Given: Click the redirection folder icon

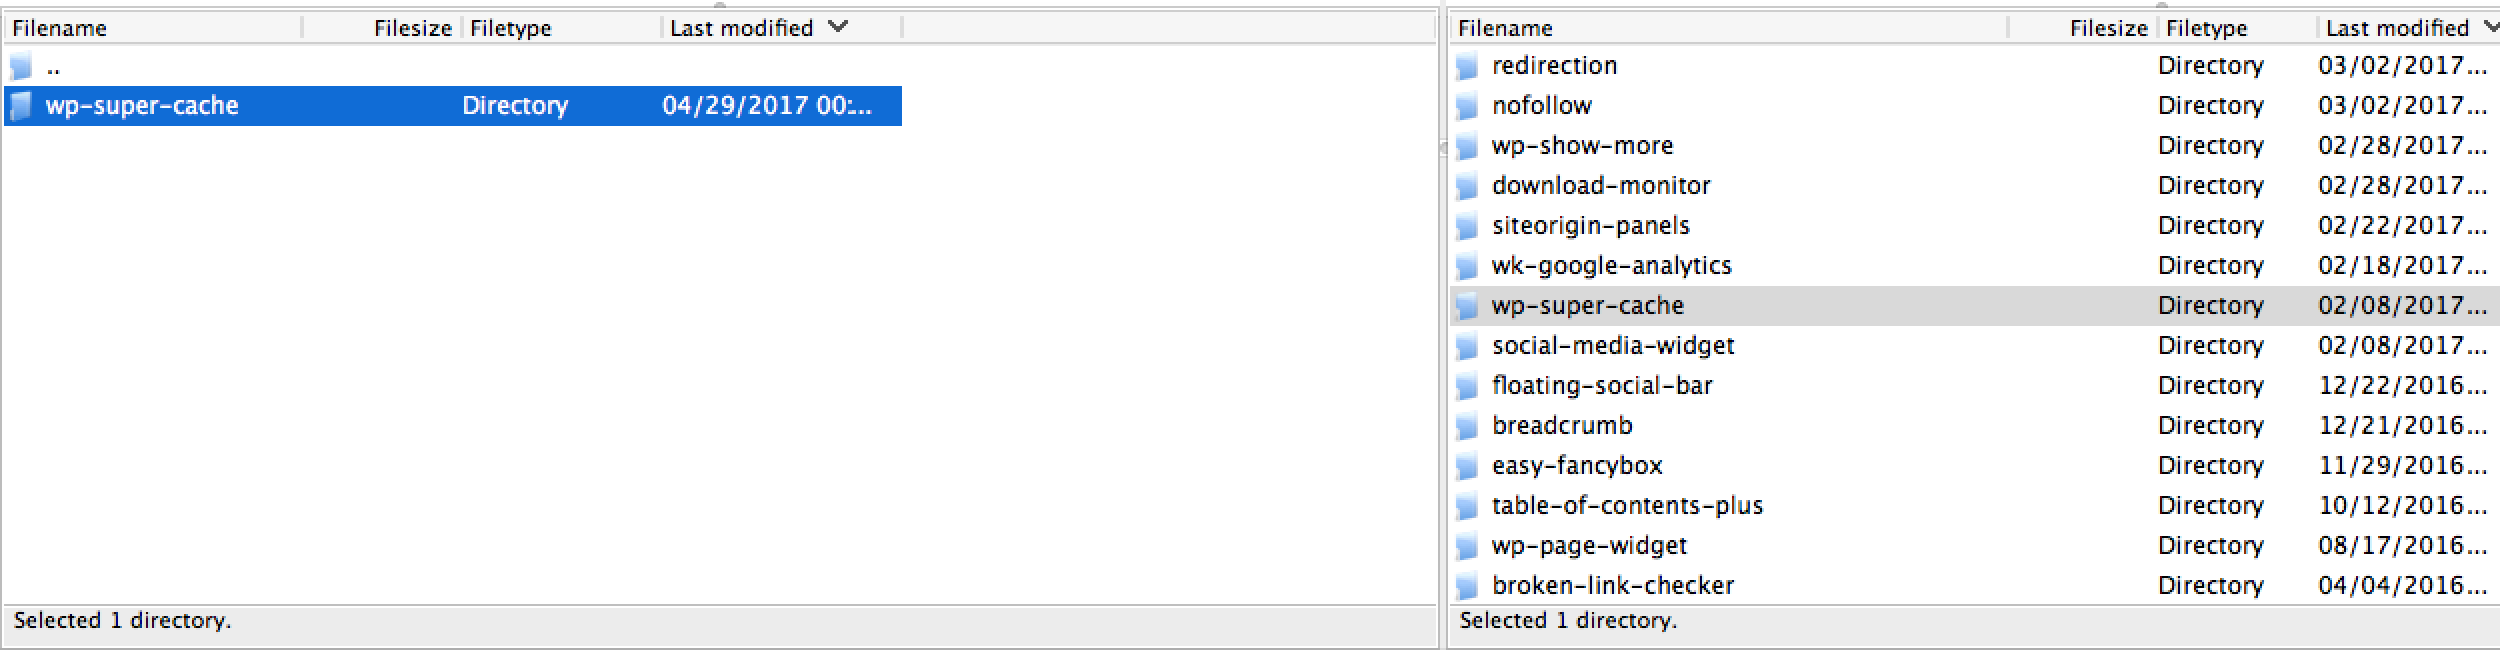Looking at the screenshot, I should [x=1467, y=67].
